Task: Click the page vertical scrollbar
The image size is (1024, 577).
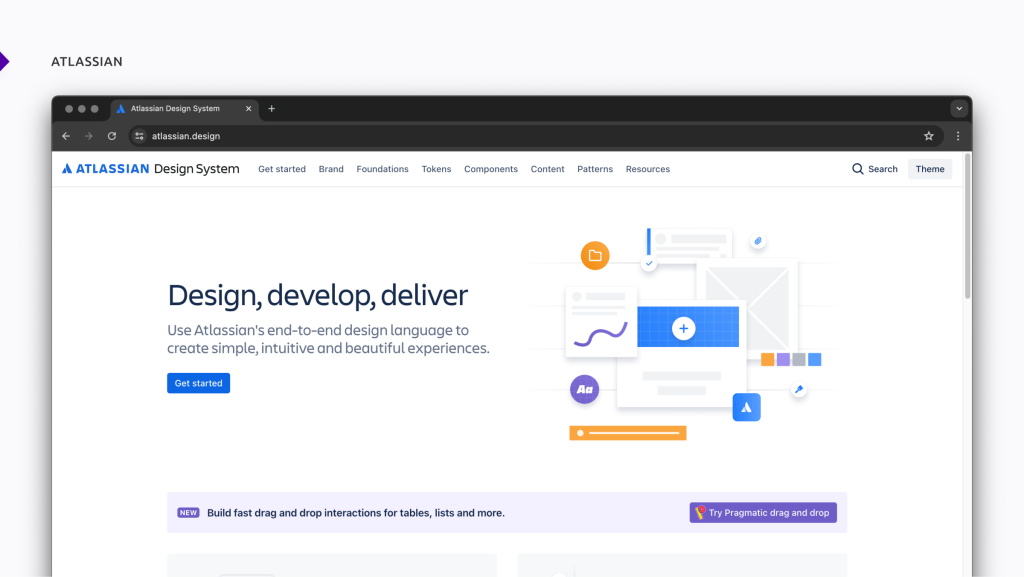Action: pyautogui.click(x=967, y=226)
